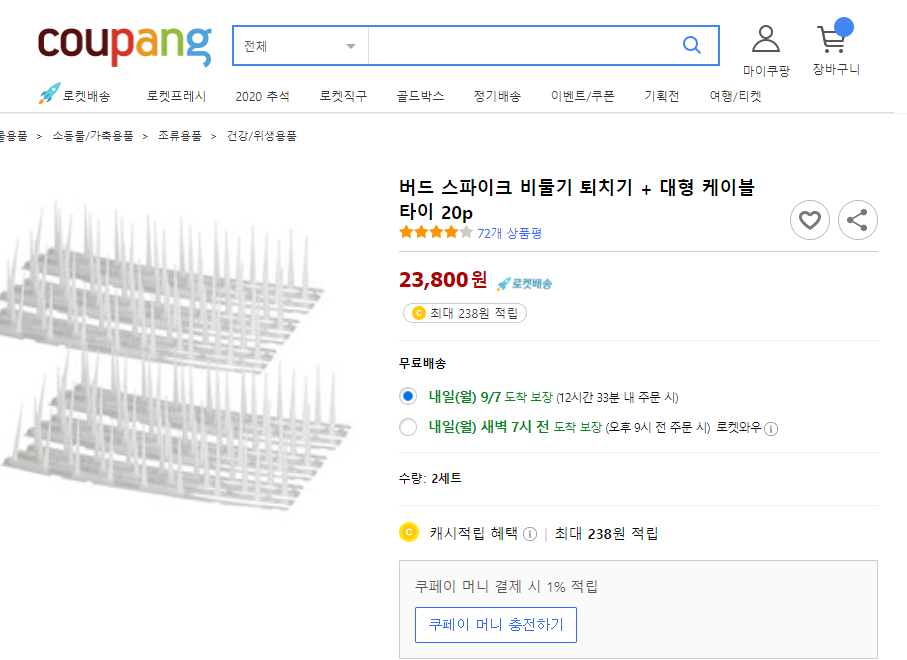Click the share icon button
907x660 pixels.
857,220
